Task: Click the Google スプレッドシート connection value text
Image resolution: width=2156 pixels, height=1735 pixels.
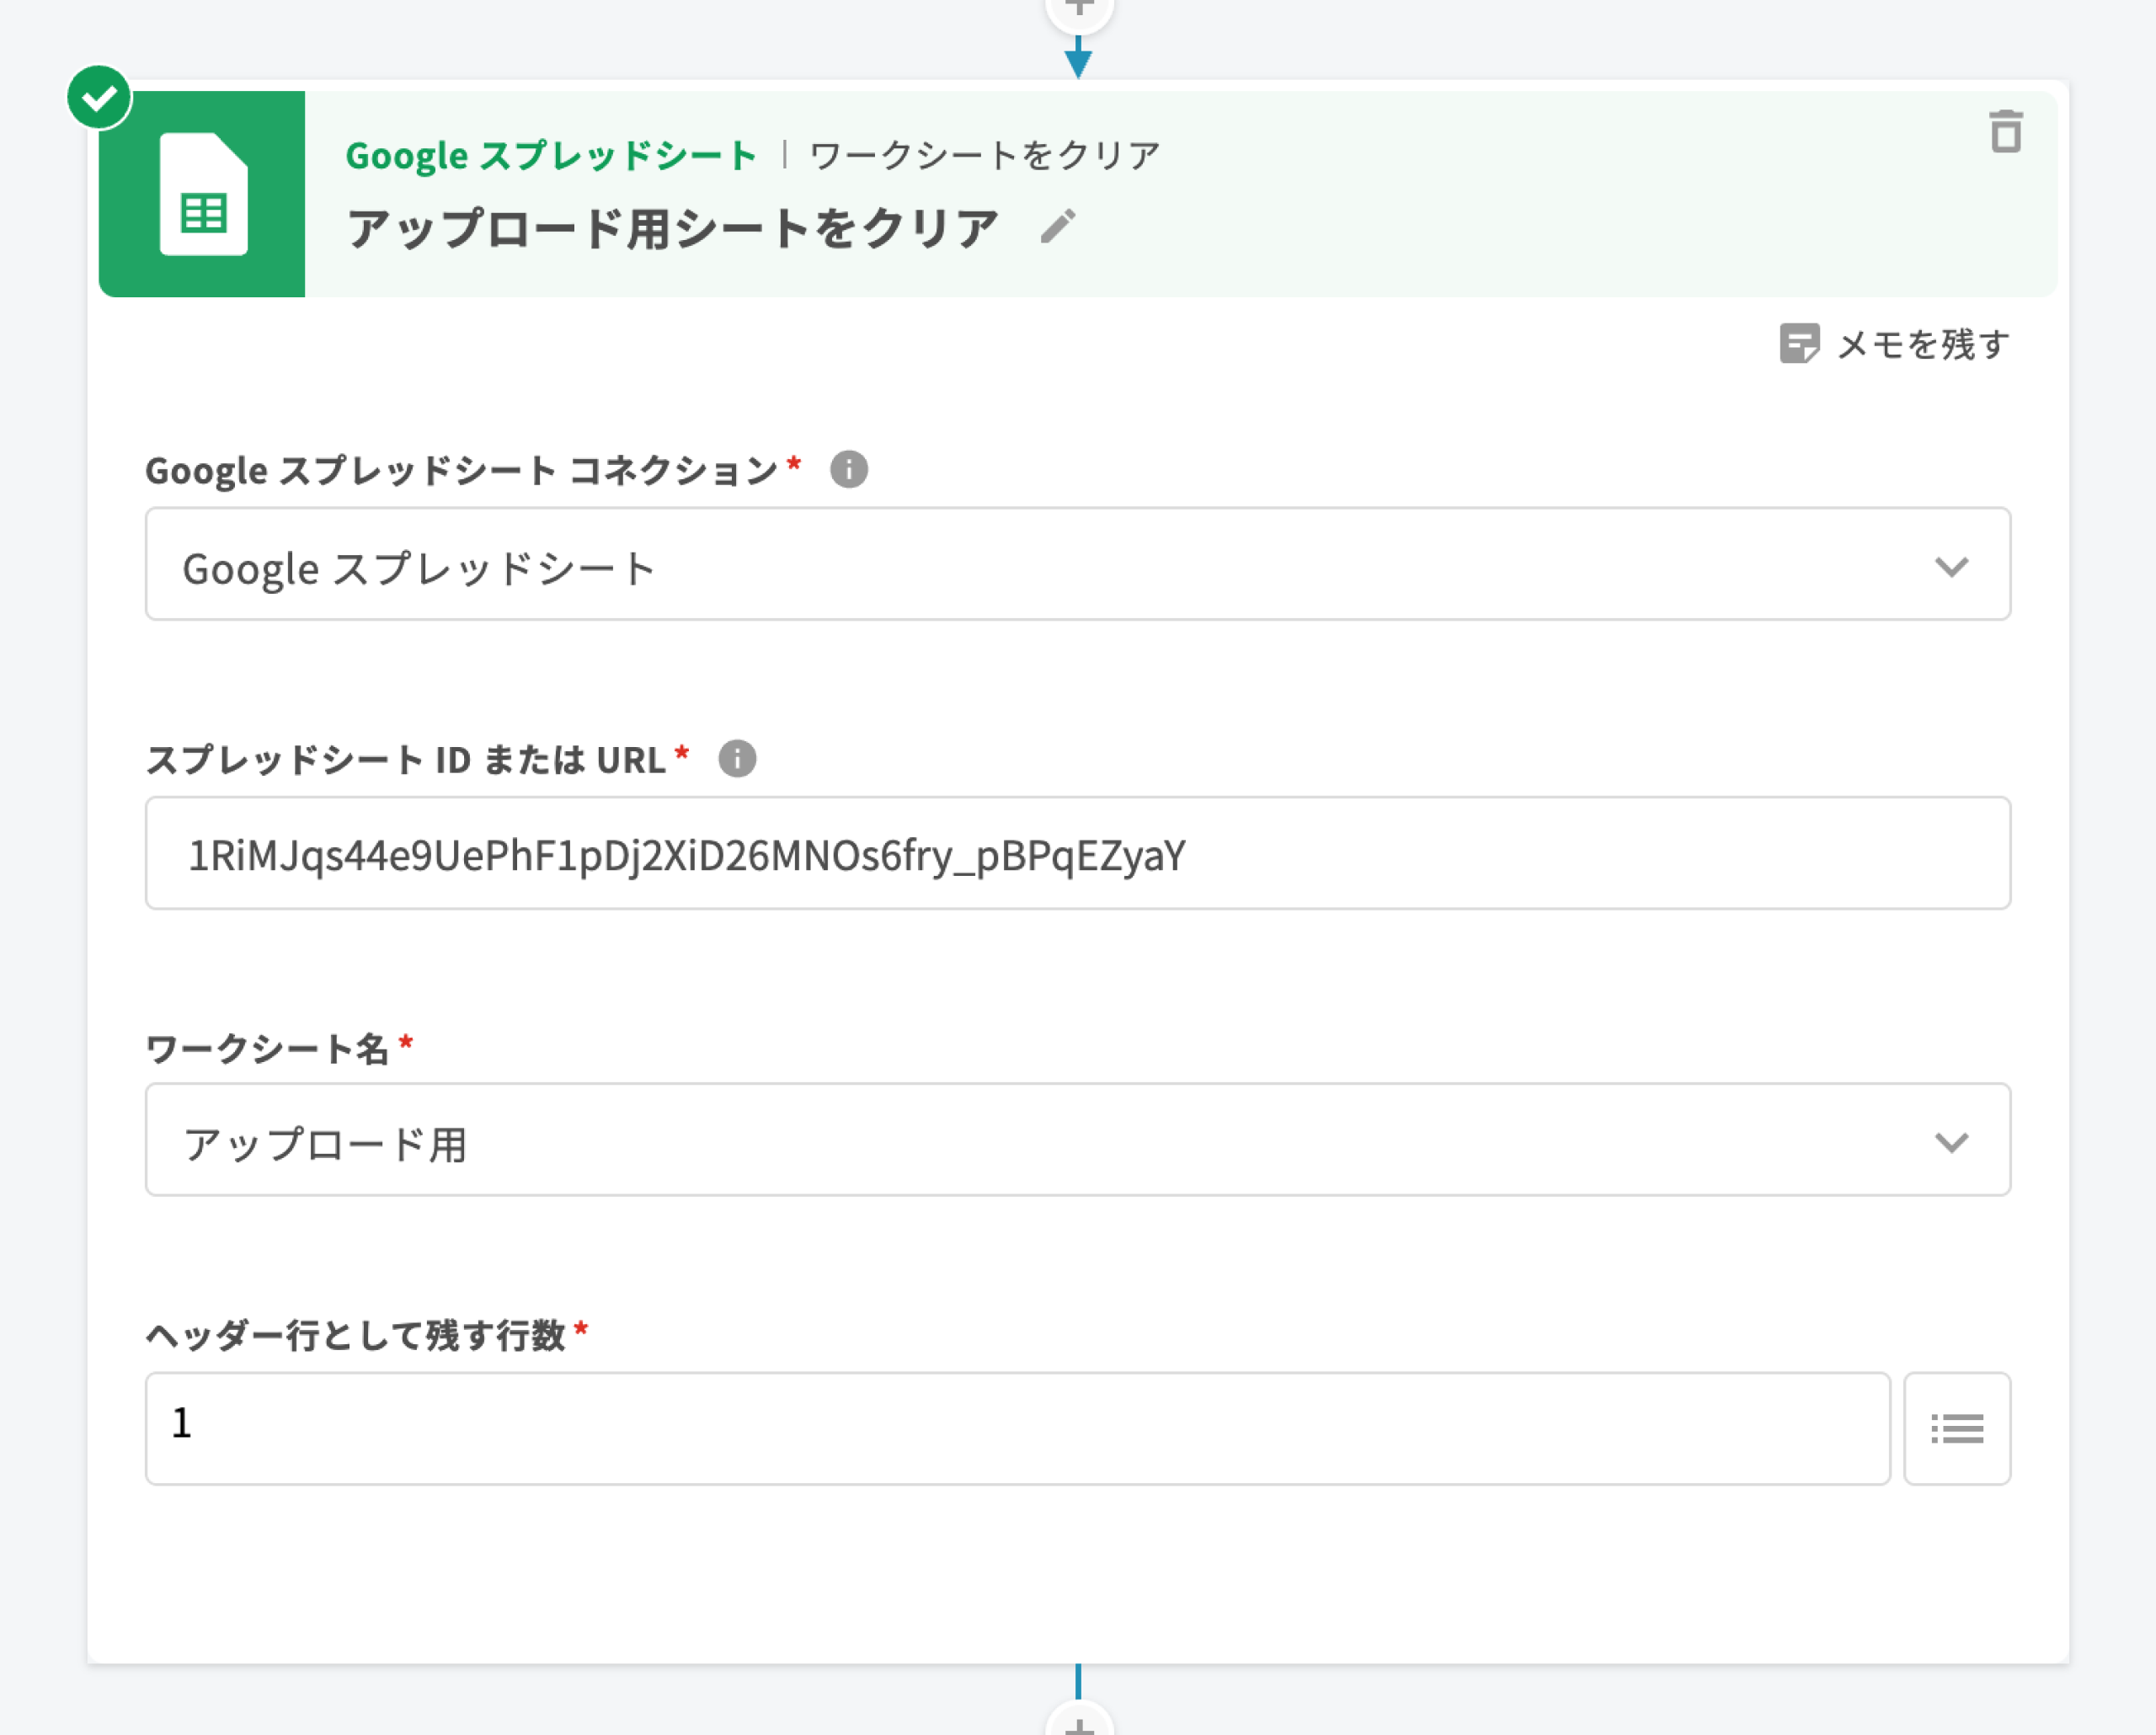Action: (x=418, y=568)
